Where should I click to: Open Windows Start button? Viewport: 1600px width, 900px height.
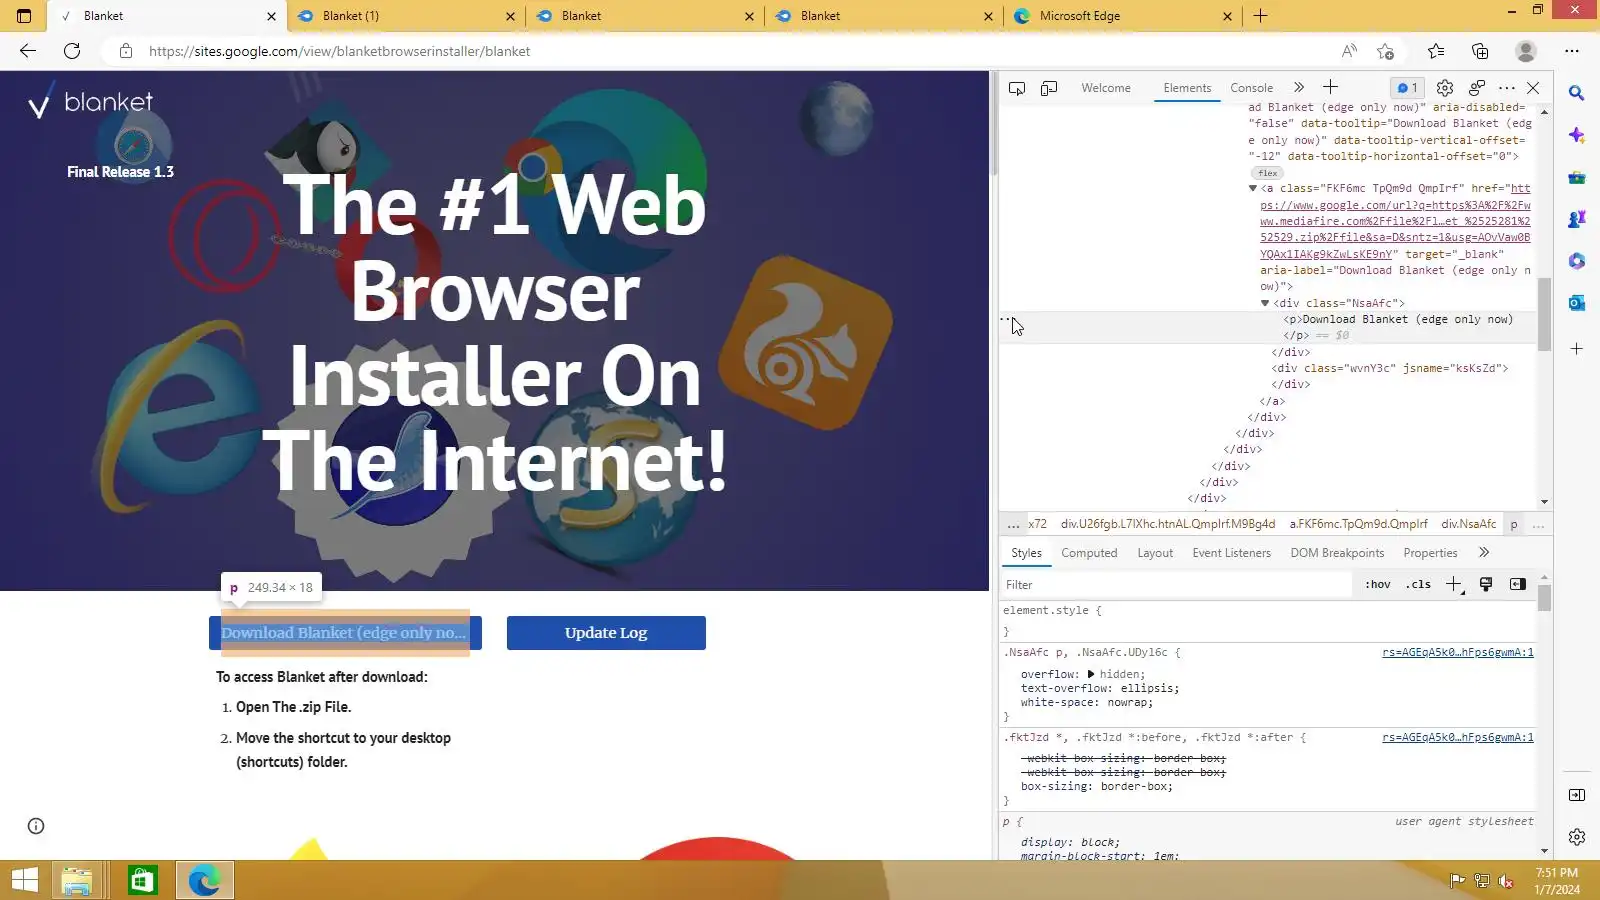[24, 880]
